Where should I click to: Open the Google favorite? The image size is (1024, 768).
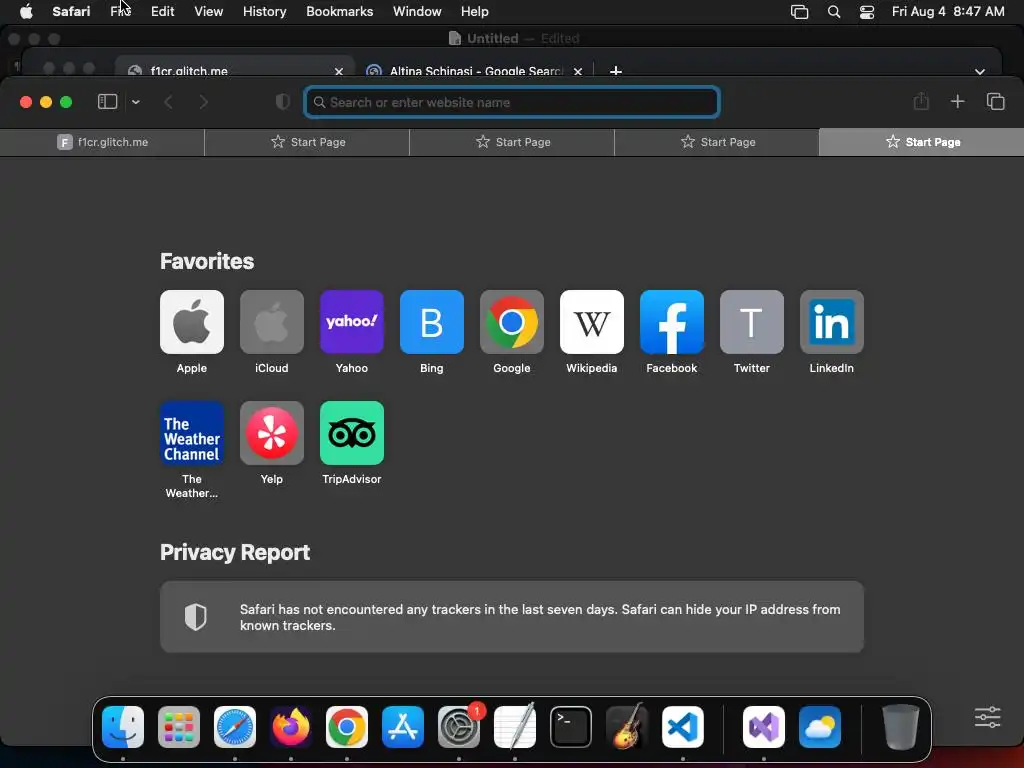511,322
